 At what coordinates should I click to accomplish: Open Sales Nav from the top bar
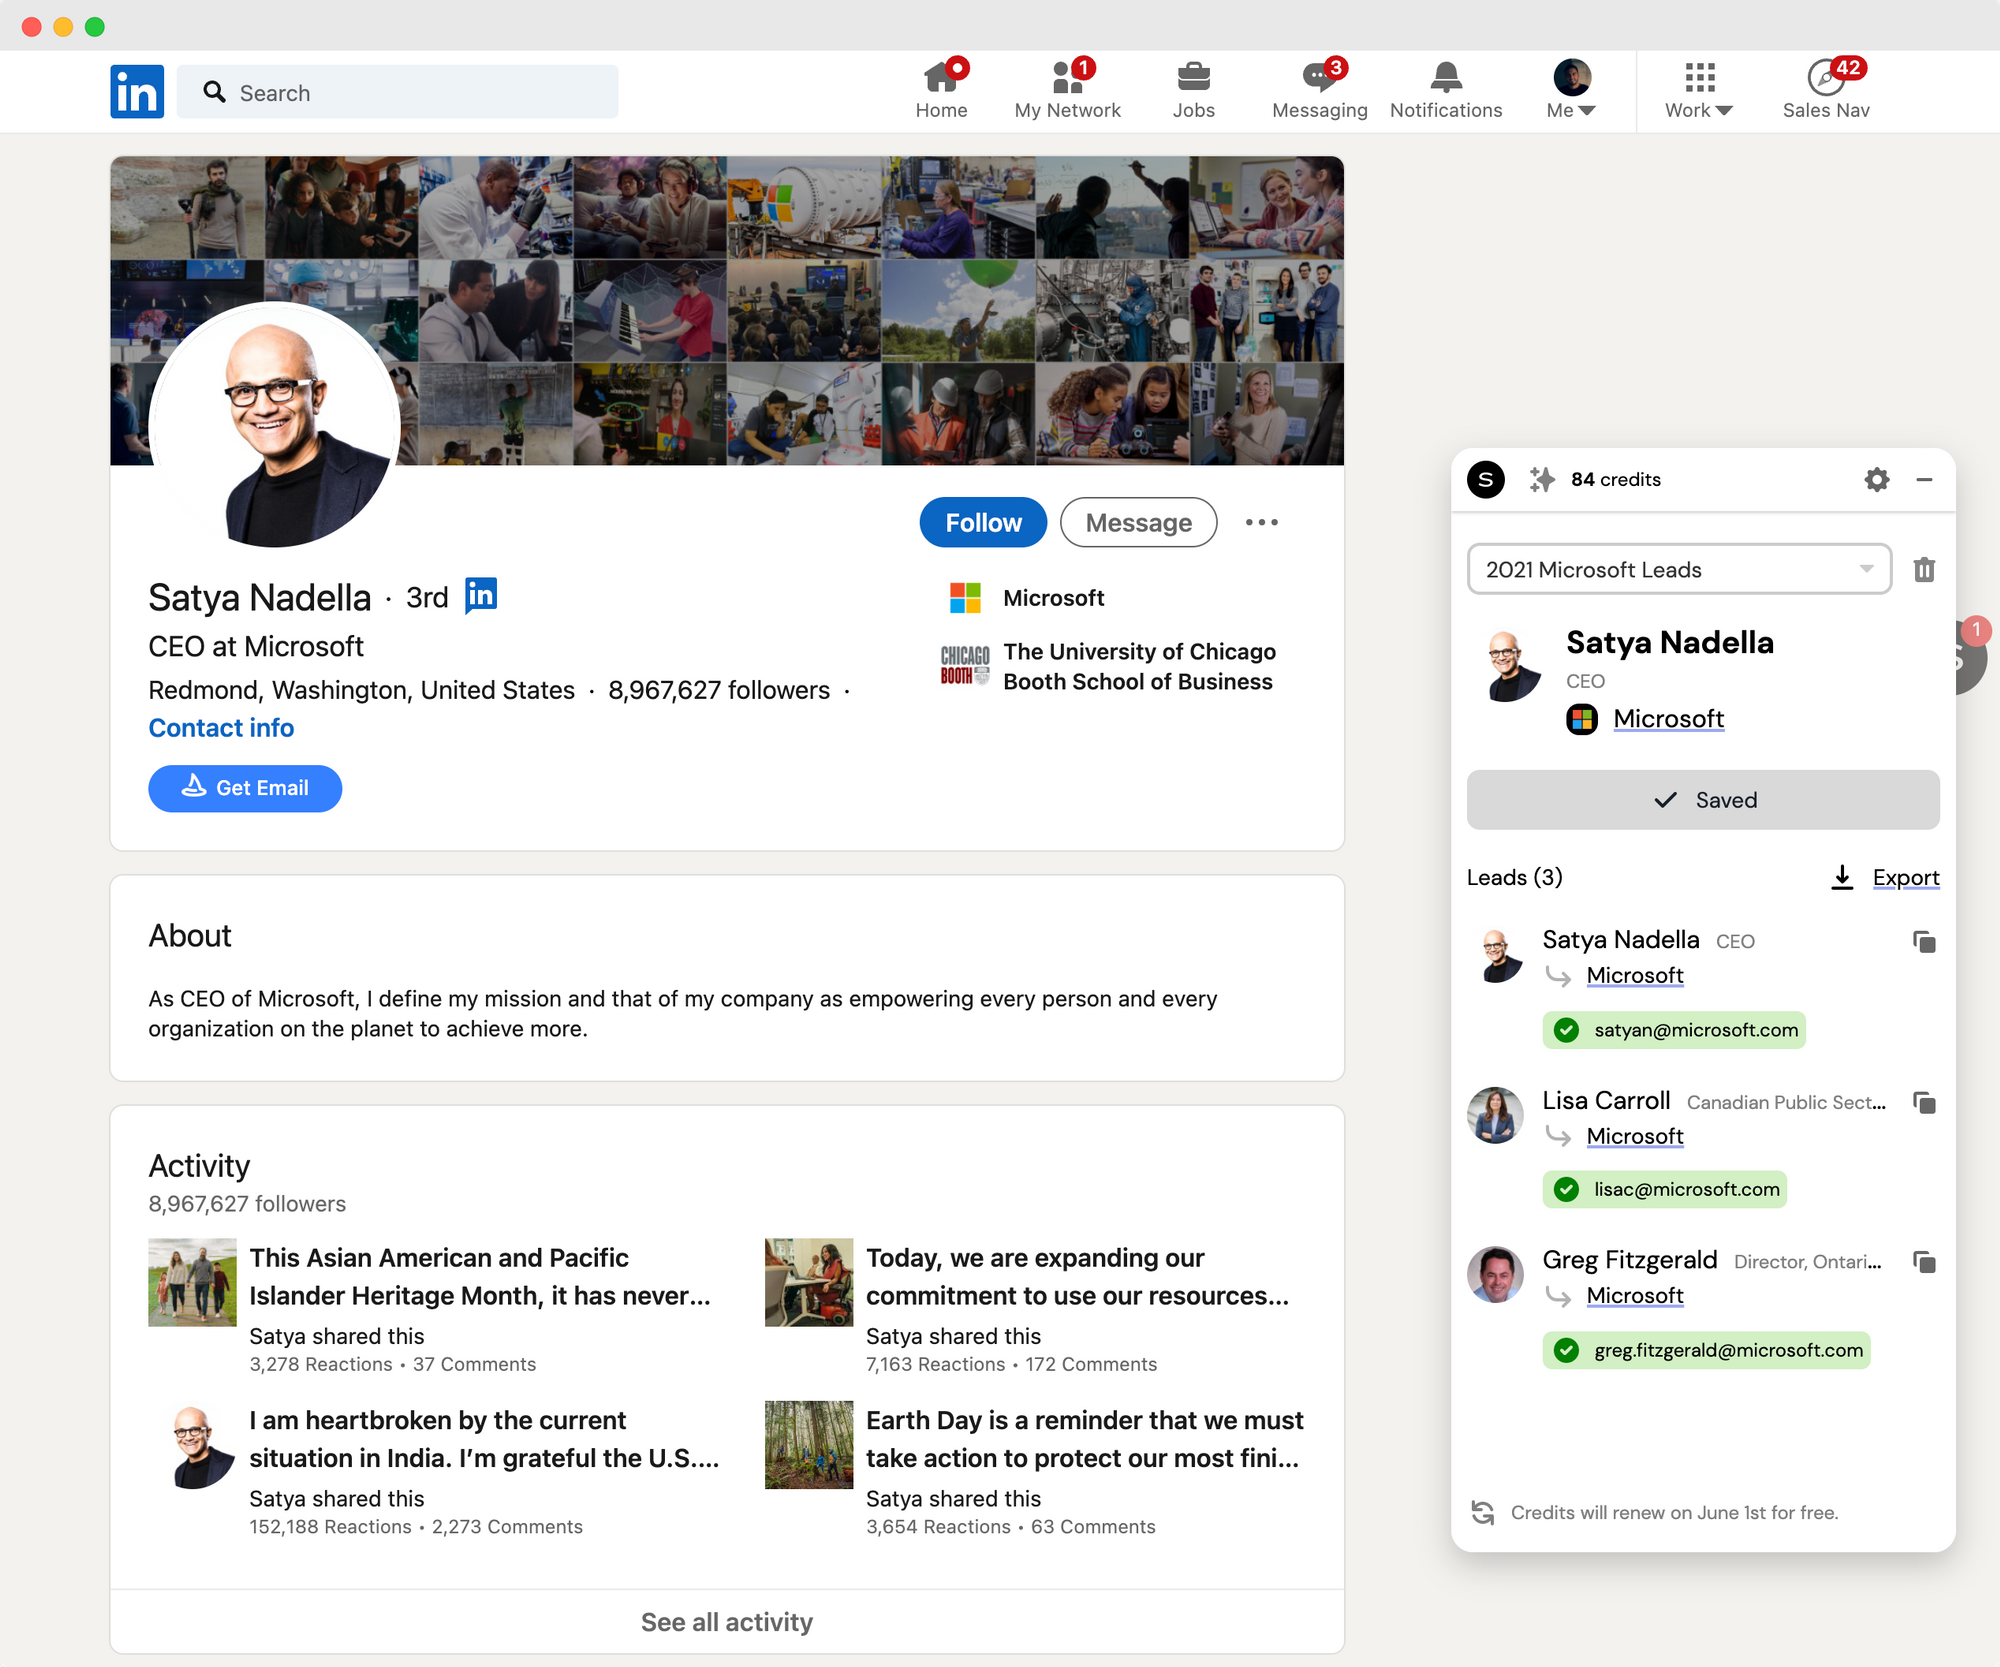1826,90
